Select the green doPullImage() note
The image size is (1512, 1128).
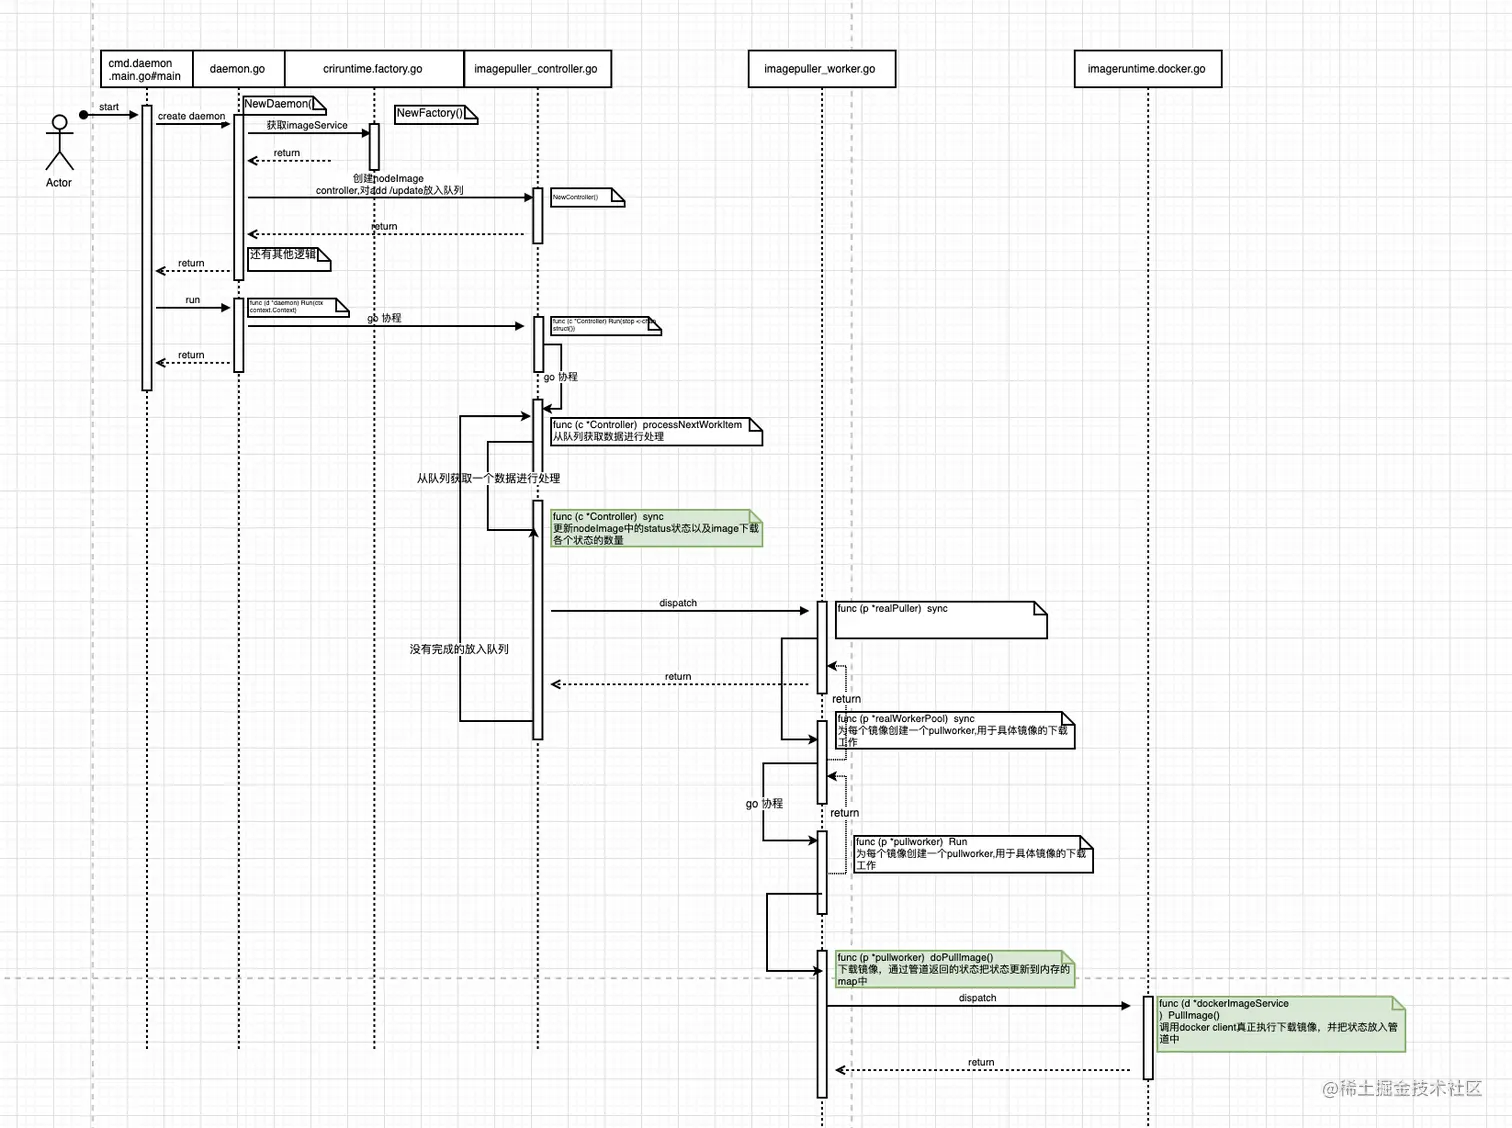point(954,968)
